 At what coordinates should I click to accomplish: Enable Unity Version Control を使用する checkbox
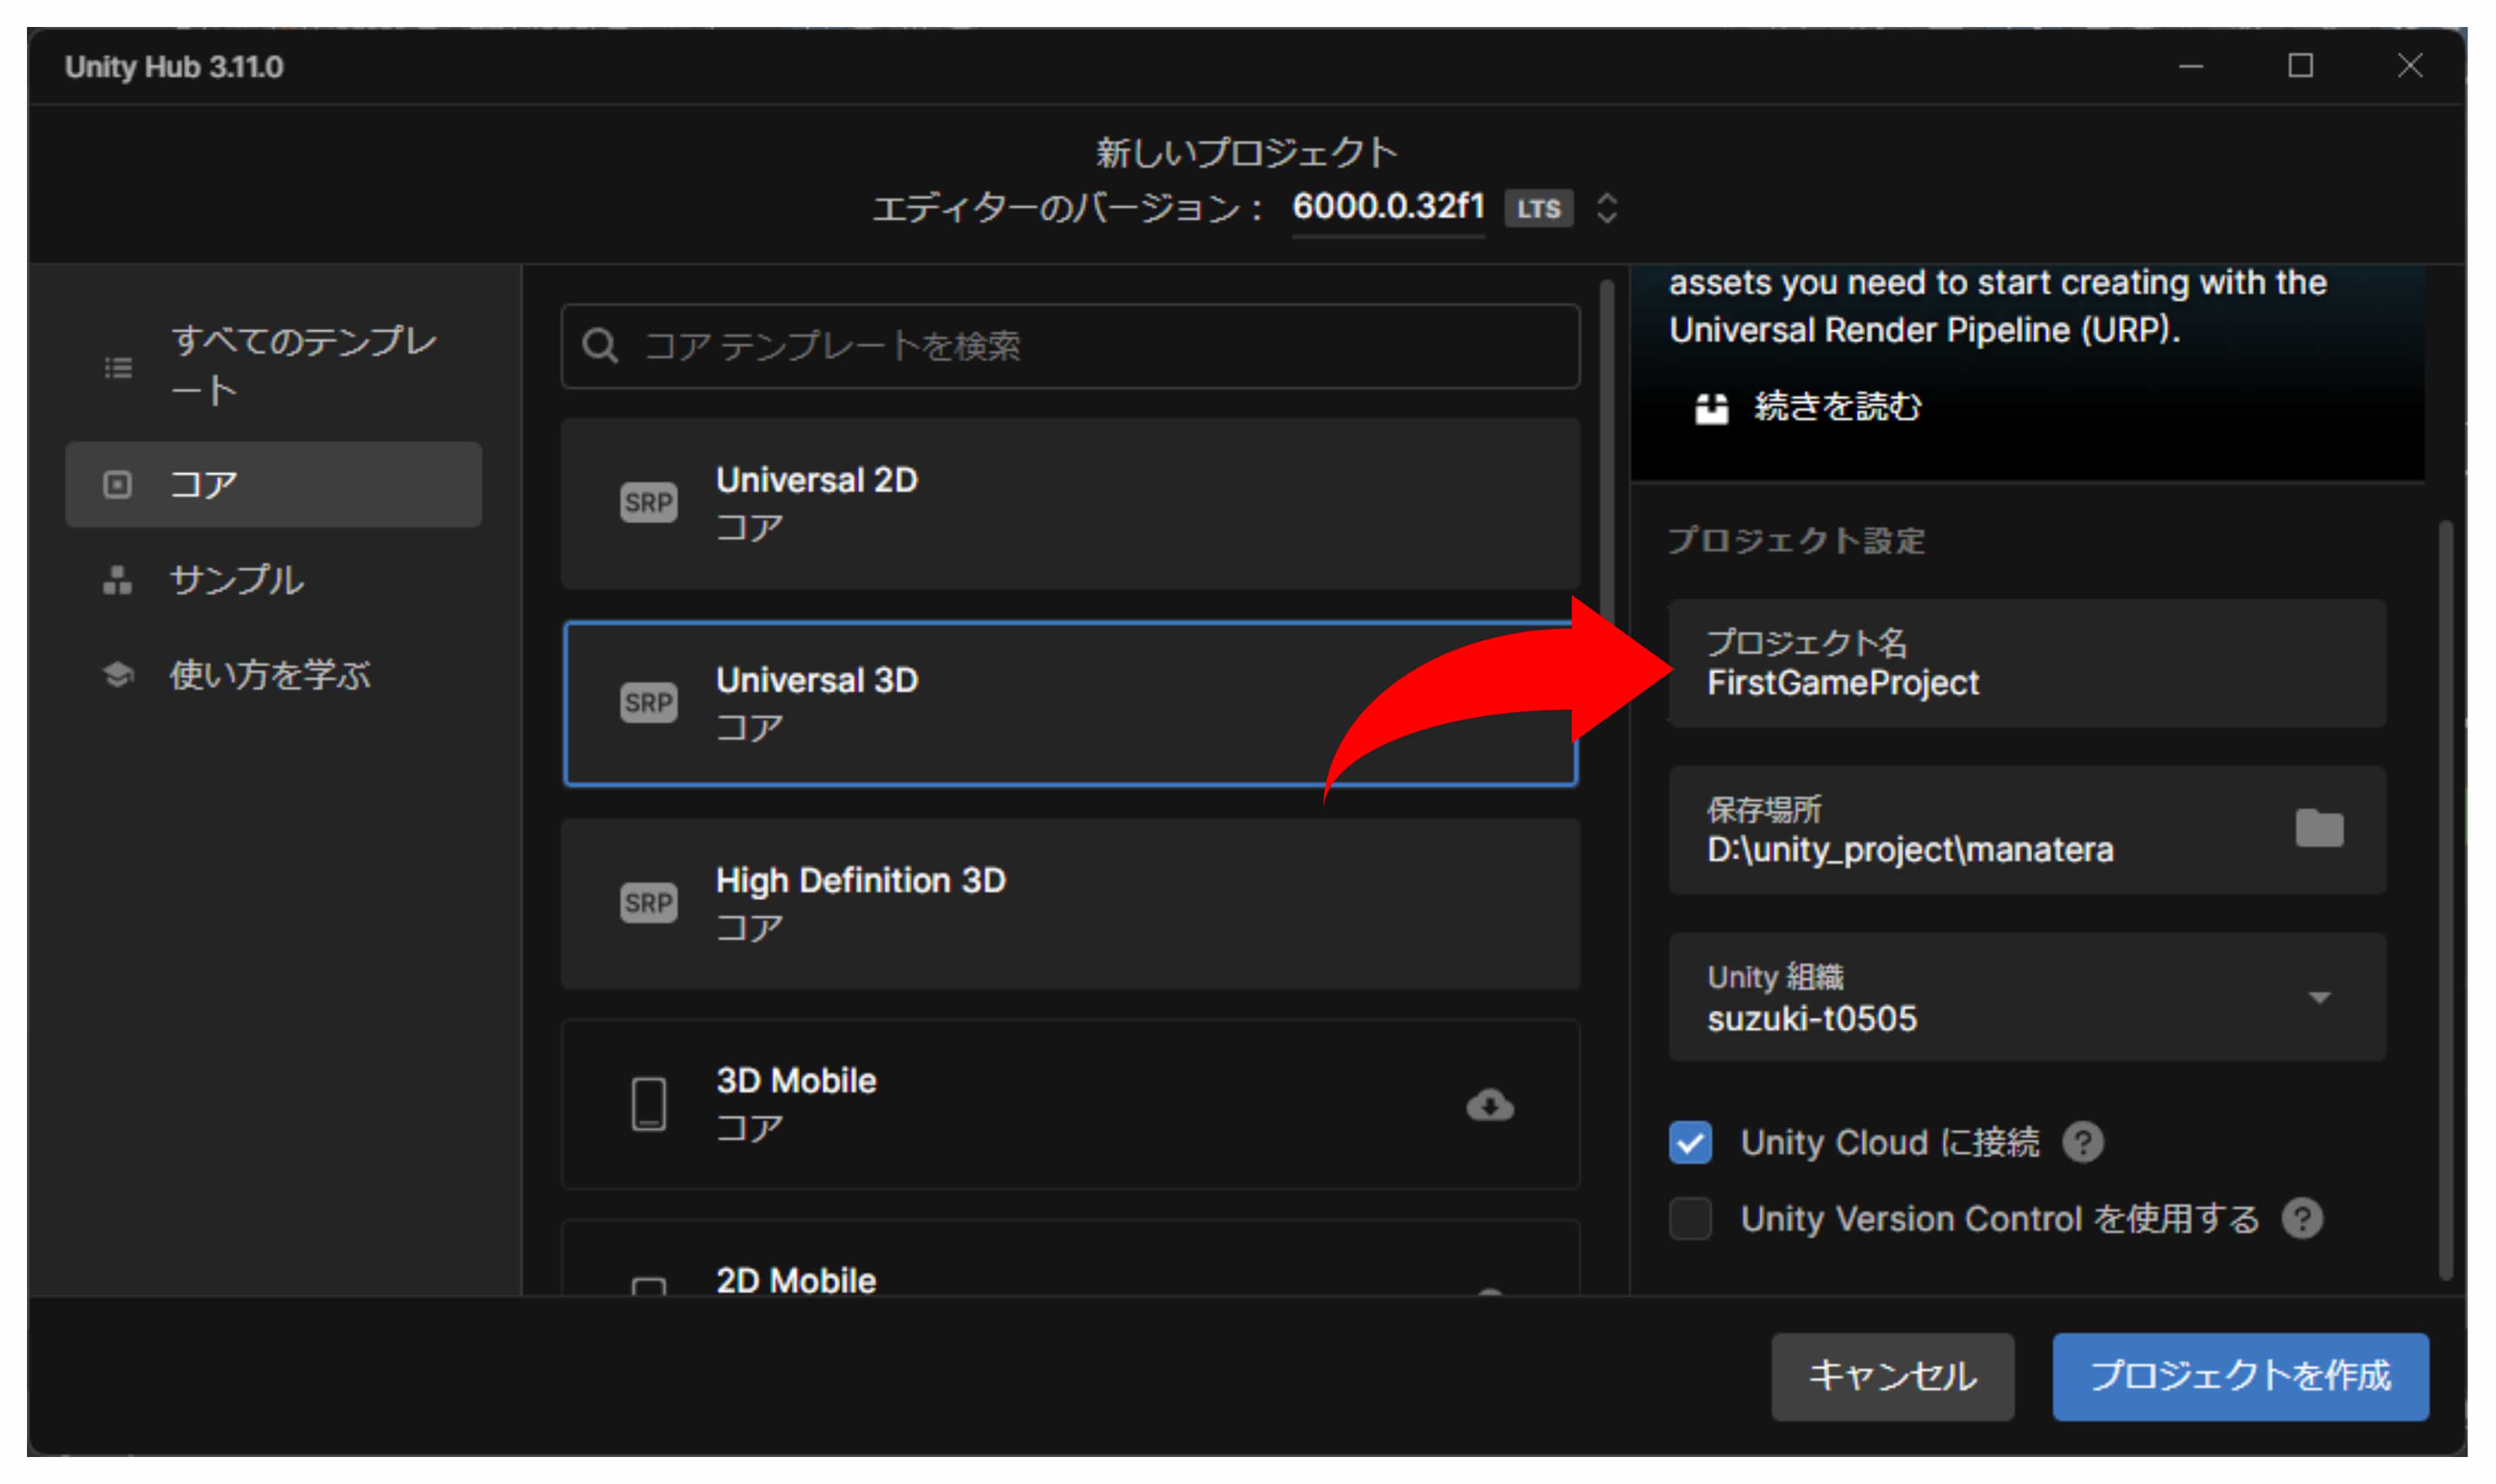pos(1690,1219)
